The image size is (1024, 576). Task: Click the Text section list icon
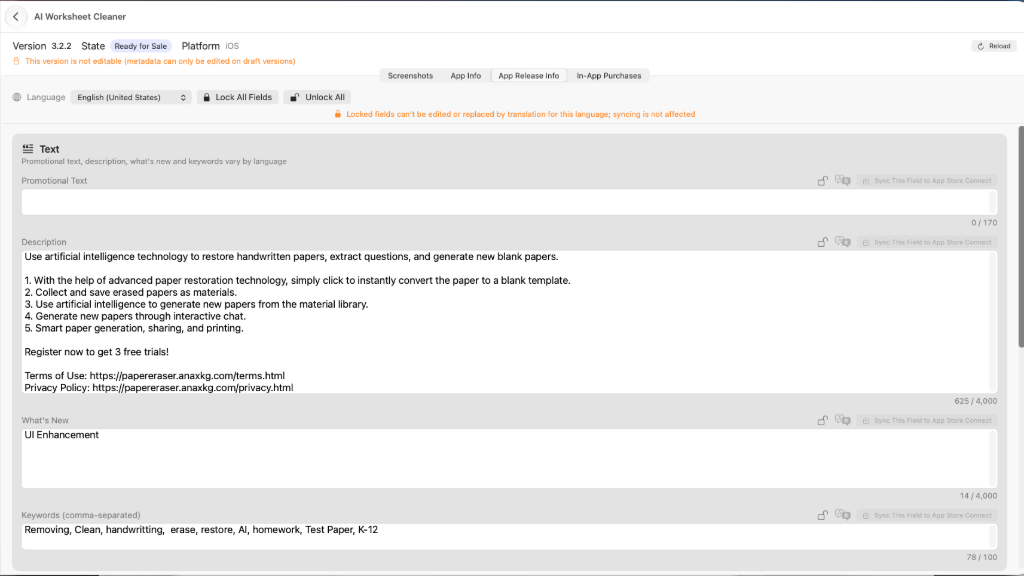coord(27,149)
